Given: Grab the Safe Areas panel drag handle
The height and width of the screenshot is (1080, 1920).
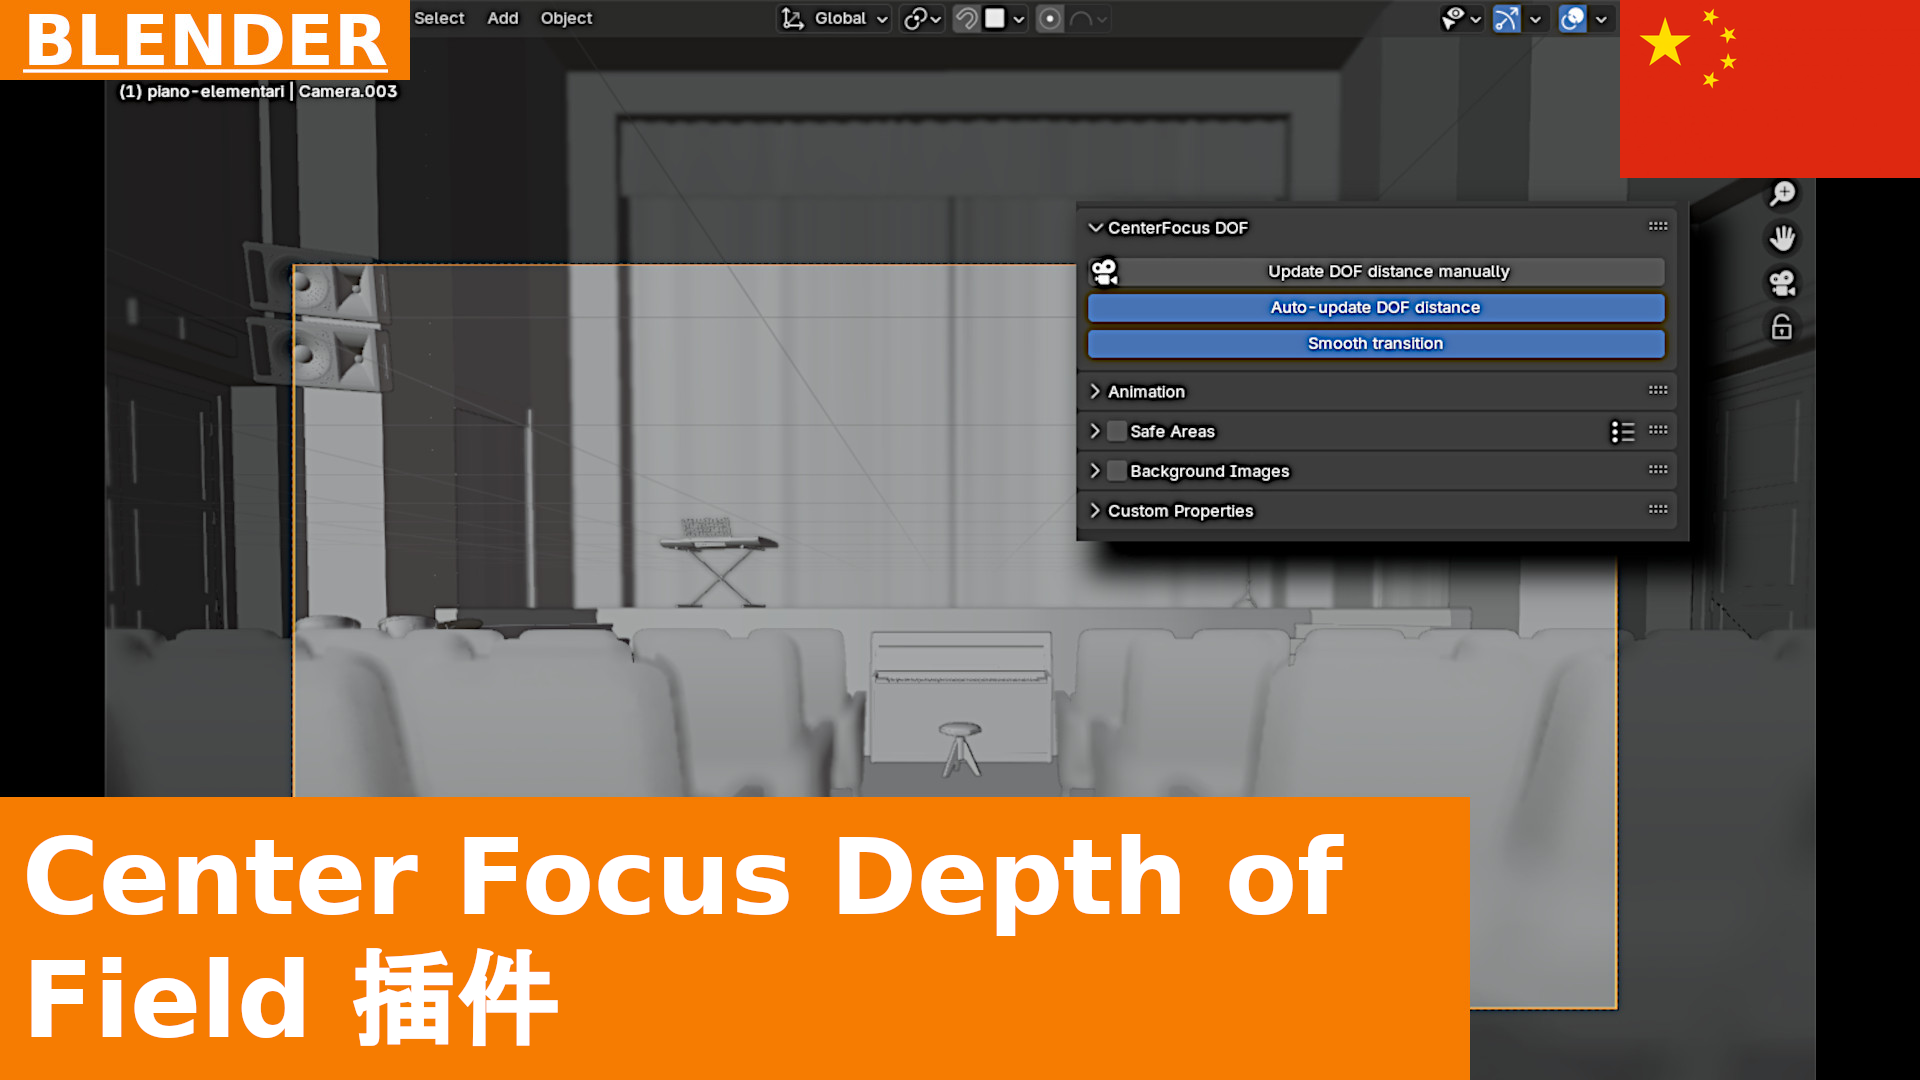Looking at the screenshot, I should [1658, 430].
